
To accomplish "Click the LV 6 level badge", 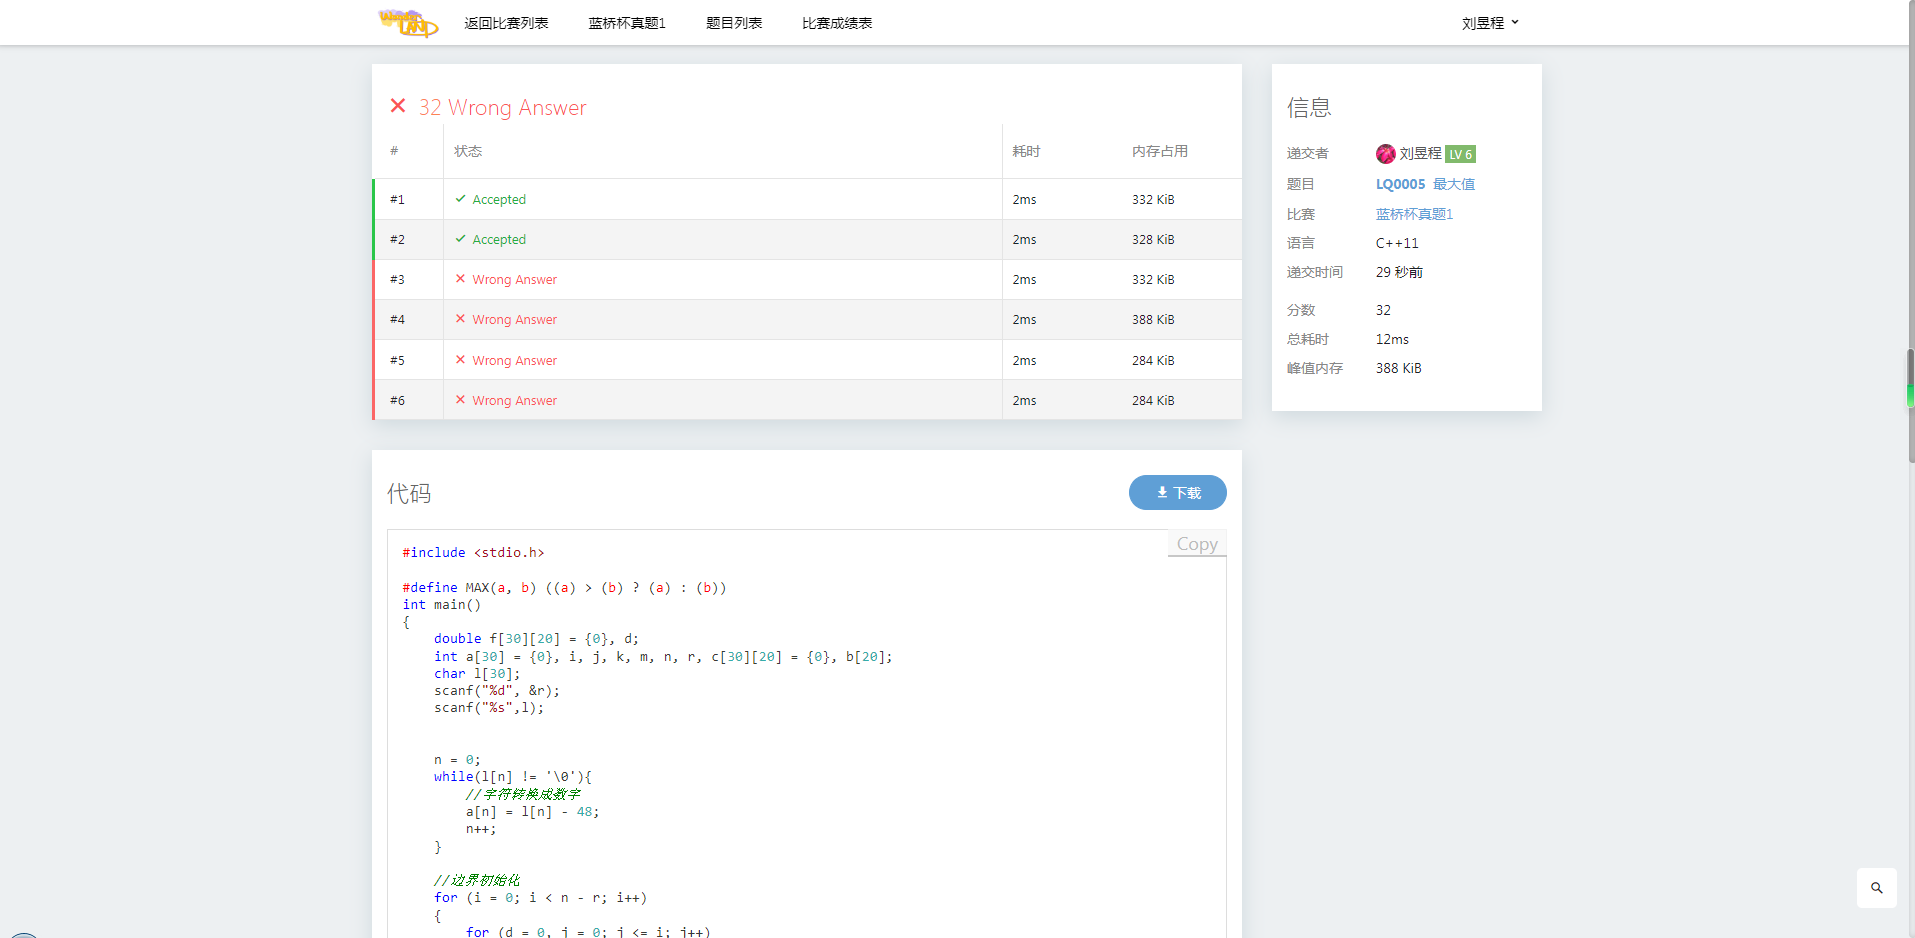I will (x=1460, y=154).
